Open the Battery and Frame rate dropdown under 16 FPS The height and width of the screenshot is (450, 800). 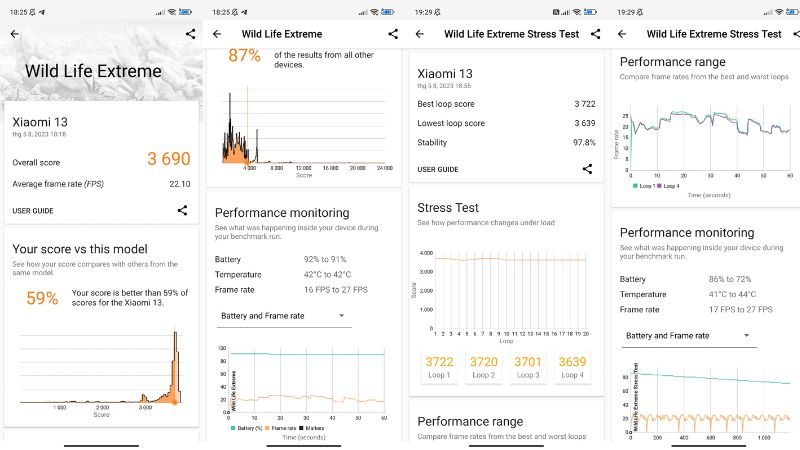point(283,316)
